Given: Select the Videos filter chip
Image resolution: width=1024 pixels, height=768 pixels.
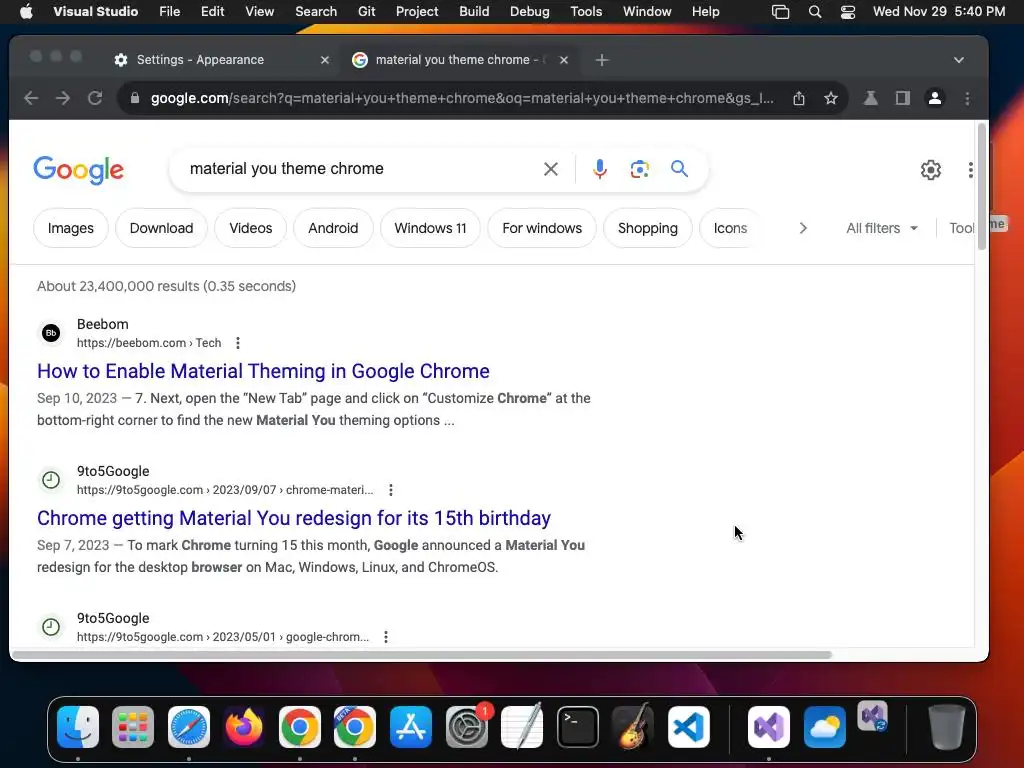Looking at the screenshot, I should (251, 228).
